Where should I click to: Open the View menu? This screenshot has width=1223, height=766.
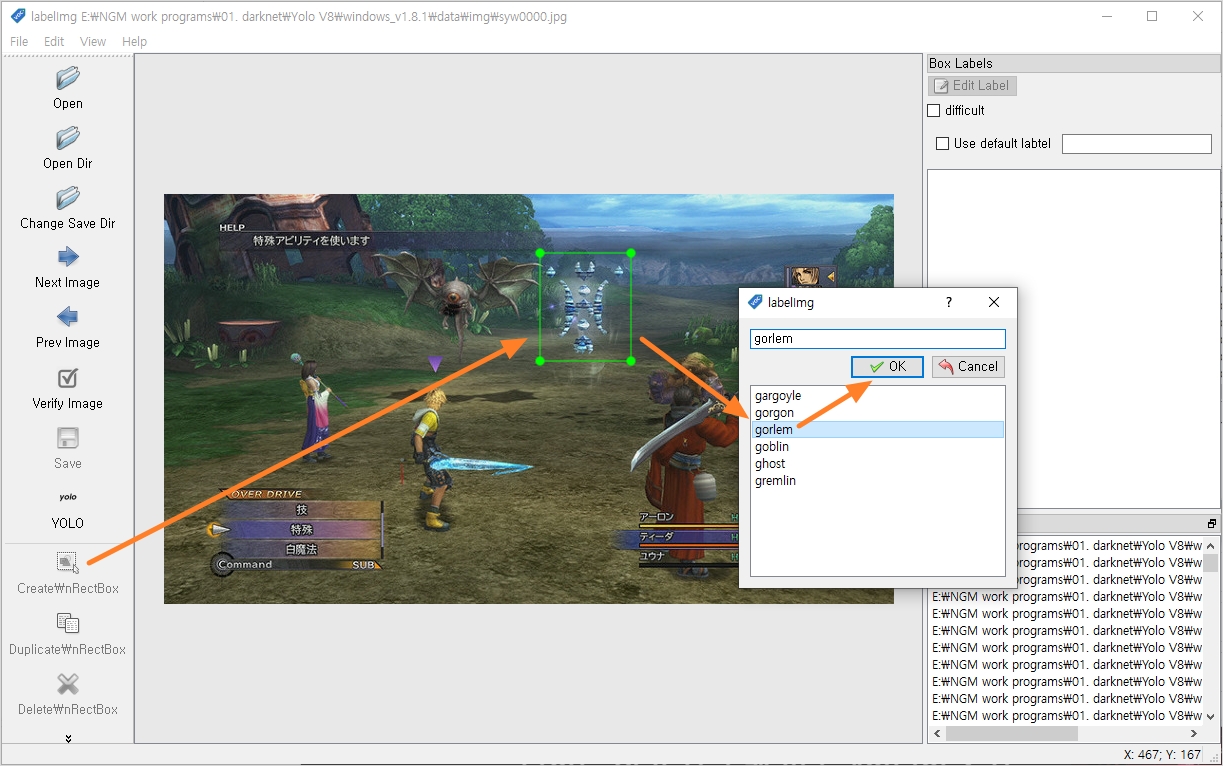pos(93,42)
